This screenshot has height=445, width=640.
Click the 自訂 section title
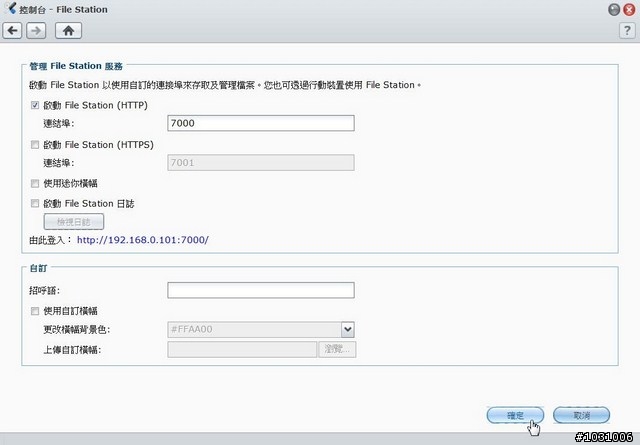point(38,268)
